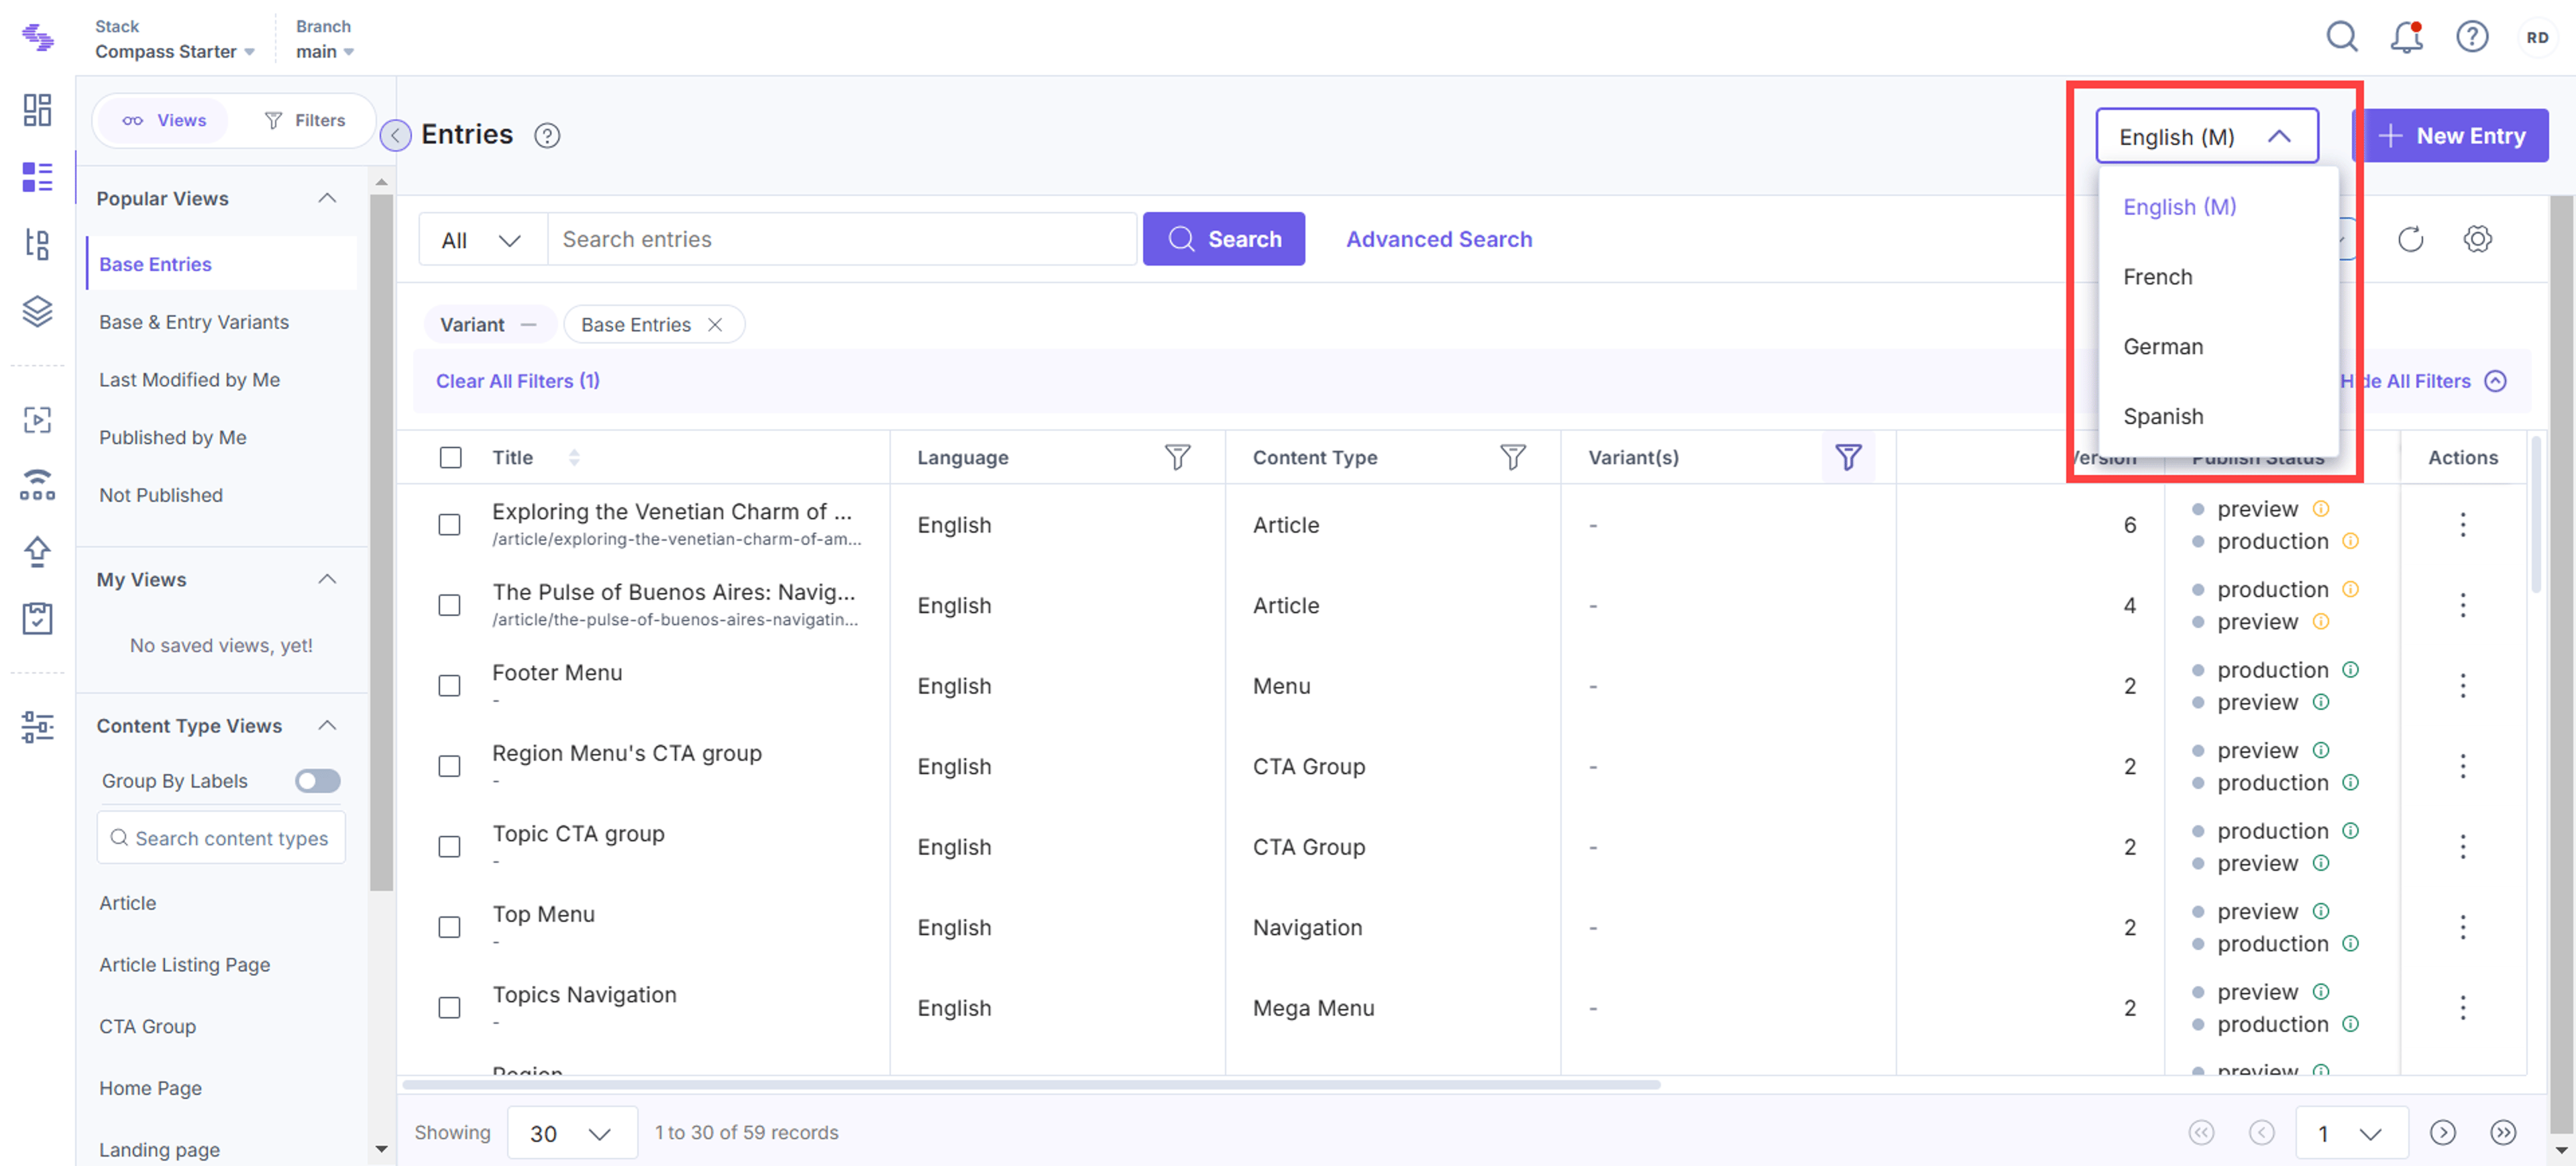The height and width of the screenshot is (1166, 2576).
Task: Select all entries with header checkbox
Action: pos(451,457)
